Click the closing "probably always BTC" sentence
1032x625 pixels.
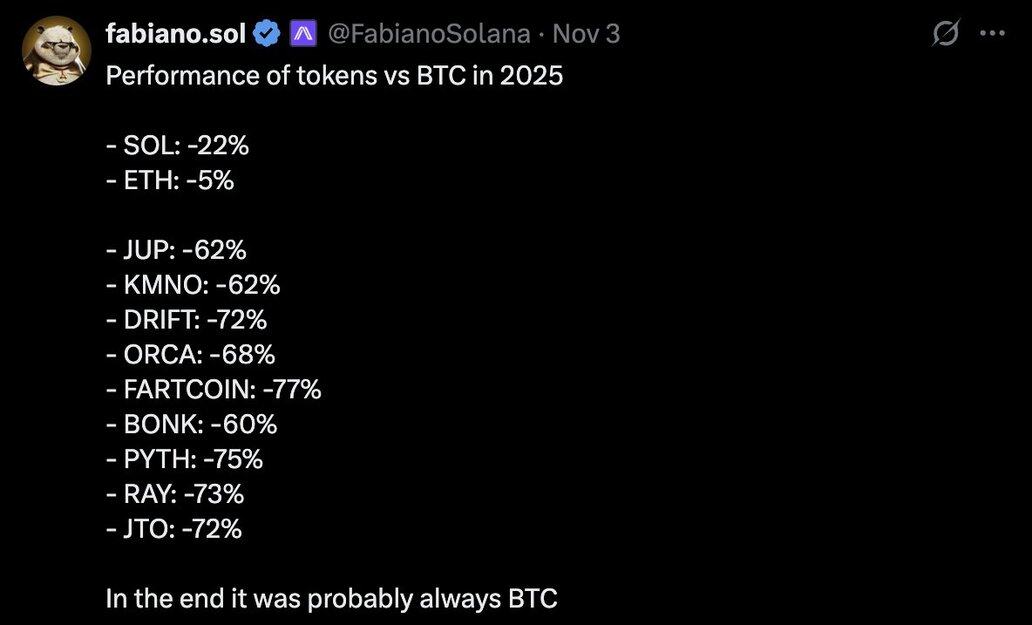331,599
